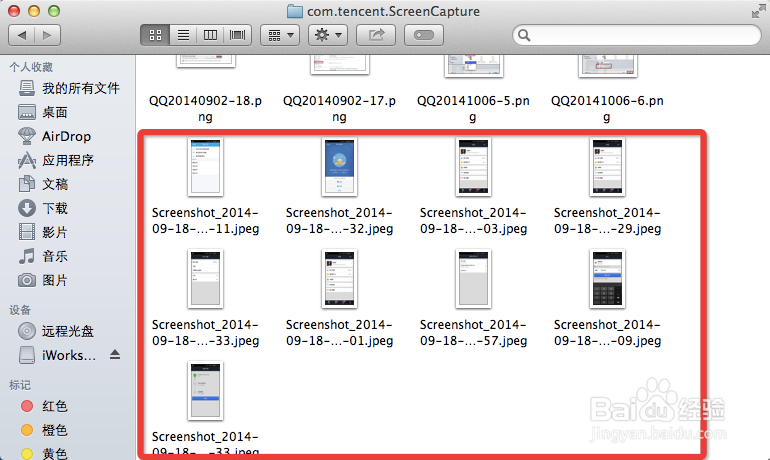Click the com.tencent.ScreenCapture title folder icon

click(295, 11)
